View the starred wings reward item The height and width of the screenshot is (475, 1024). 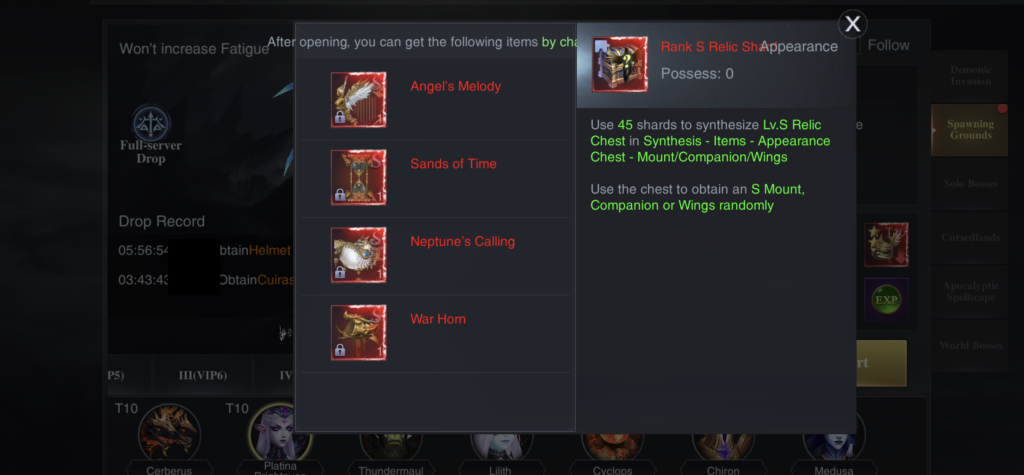pos(886,244)
